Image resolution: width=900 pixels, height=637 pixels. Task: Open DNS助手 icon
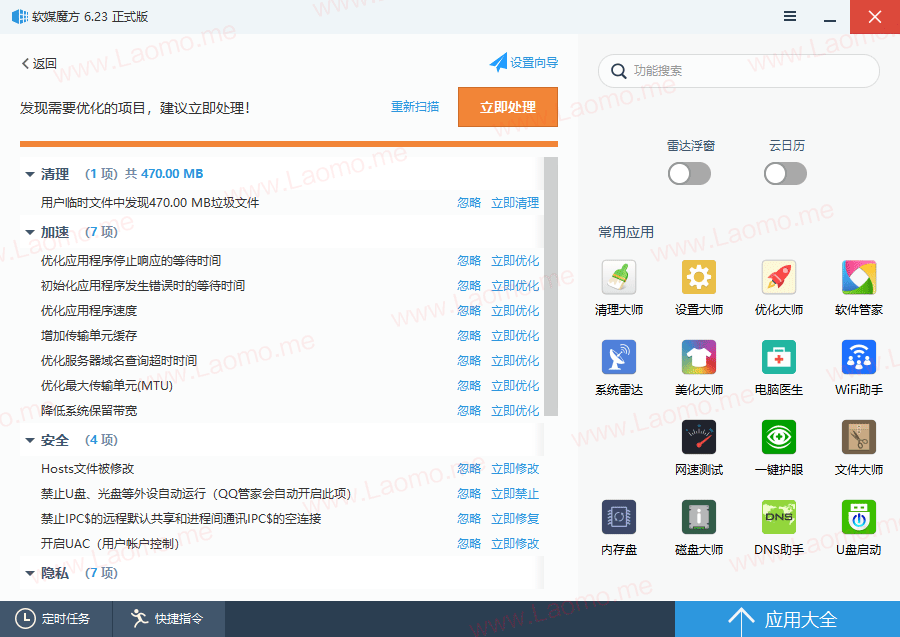779,517
